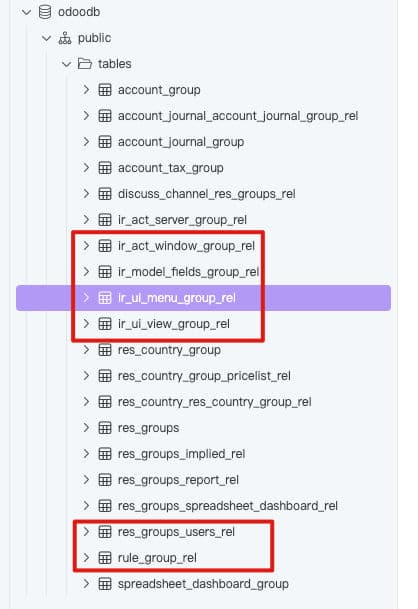Screen dimensions: 418x609
Task: Click the spreadsheet_dashboard_group table icon
Action: 105,584
